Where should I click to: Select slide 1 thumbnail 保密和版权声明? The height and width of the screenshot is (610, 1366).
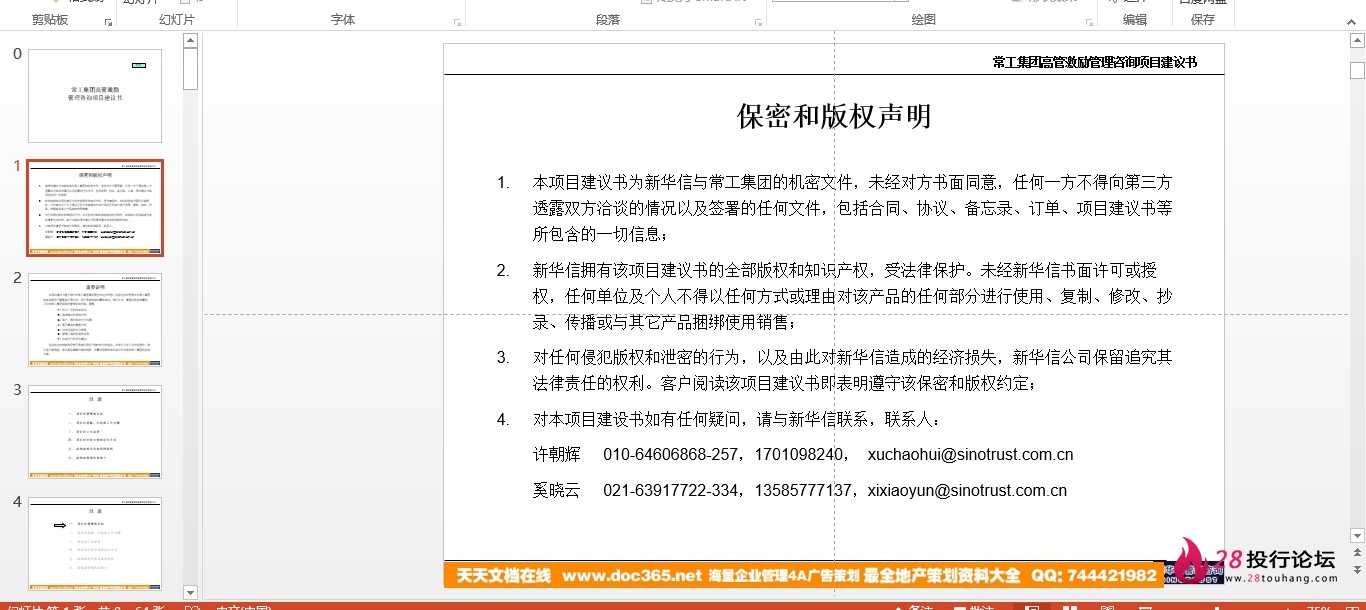pos(95,208)
